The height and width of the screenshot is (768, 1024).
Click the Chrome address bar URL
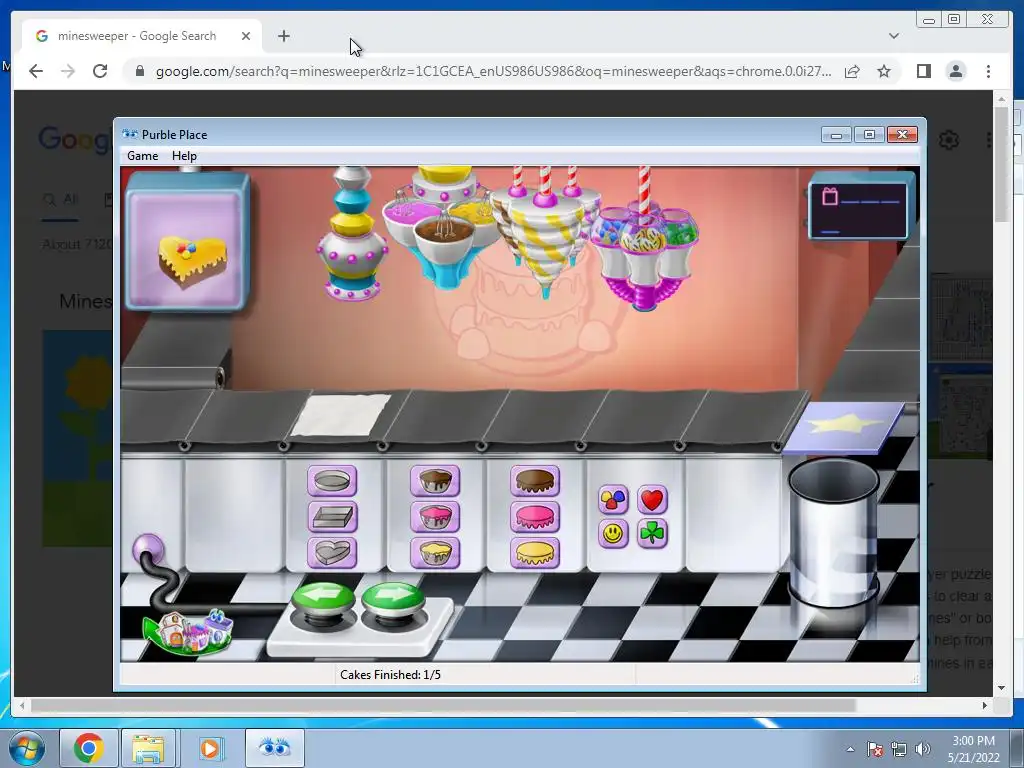(x=493, y=71)
